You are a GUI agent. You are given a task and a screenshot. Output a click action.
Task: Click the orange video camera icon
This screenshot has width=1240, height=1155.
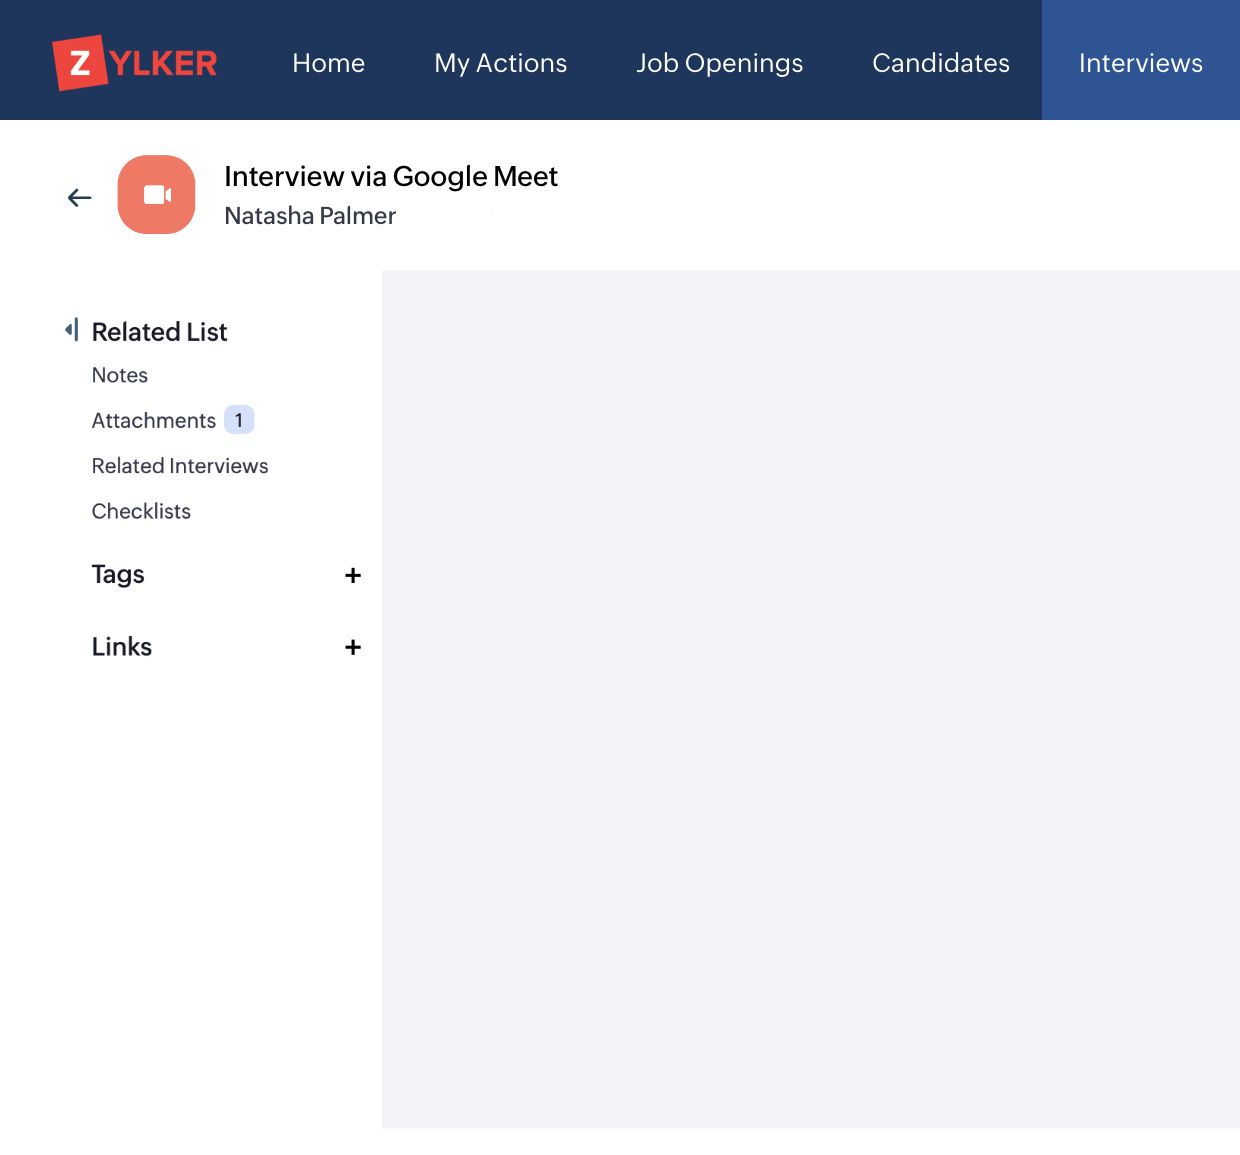coord(157,195)
